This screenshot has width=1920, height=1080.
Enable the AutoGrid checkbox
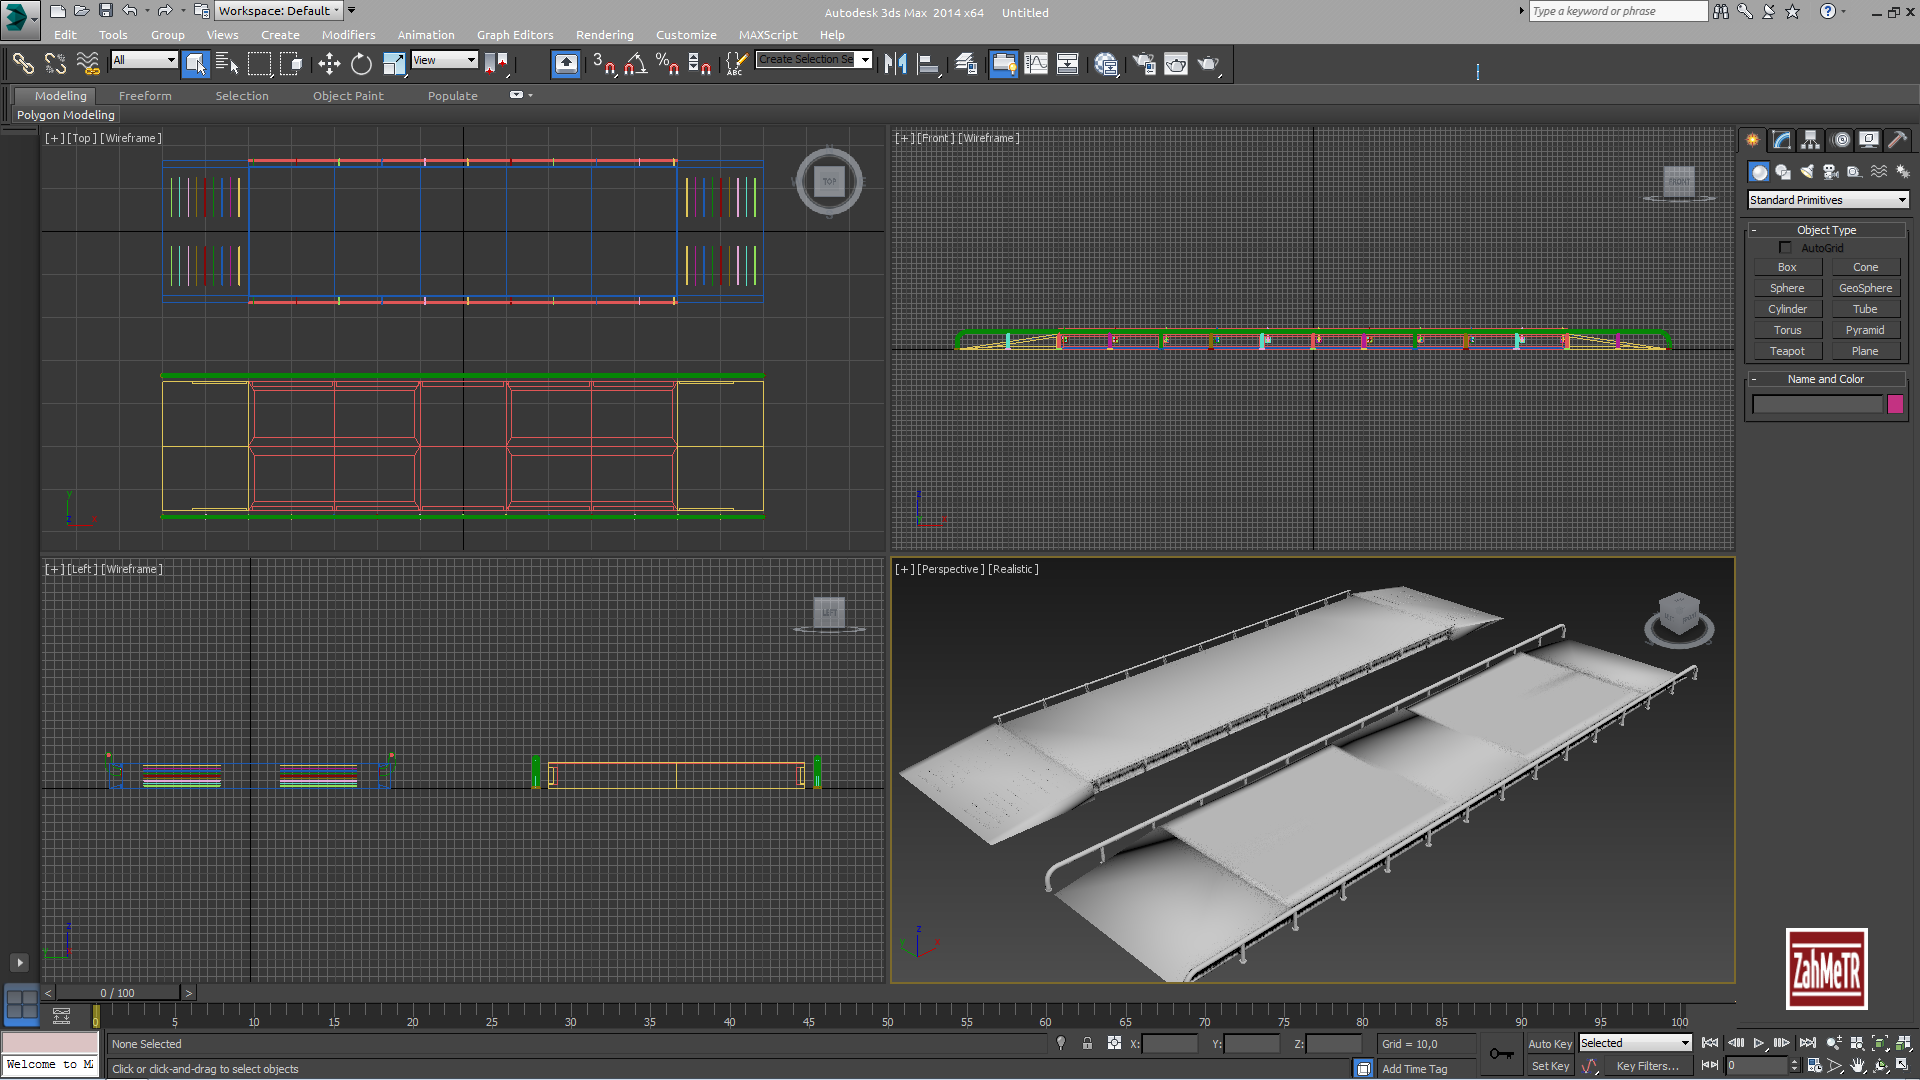(1785, 247)
